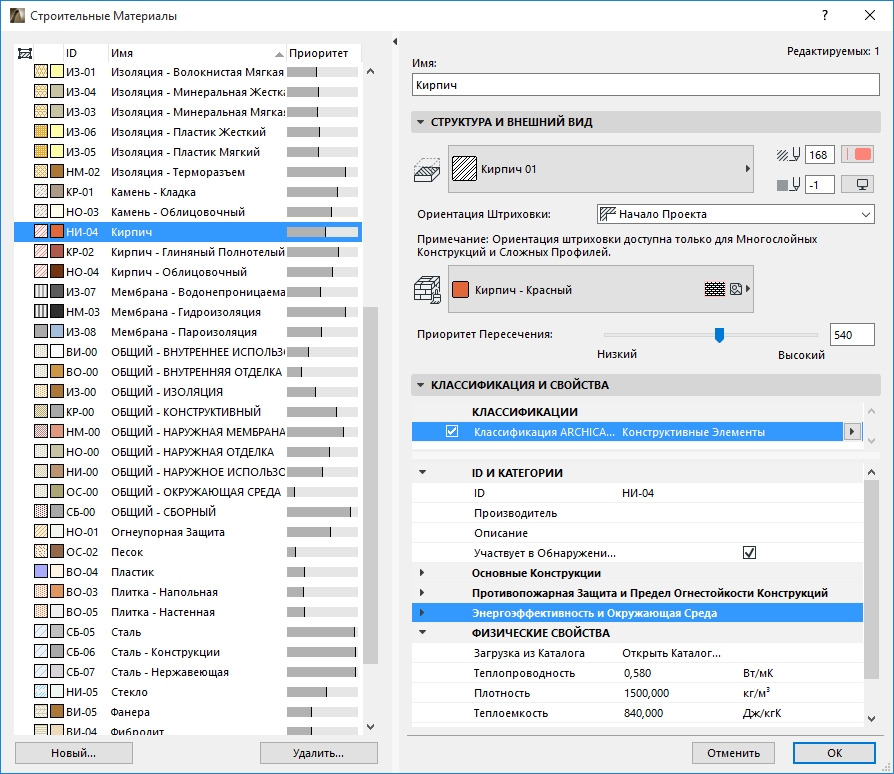This screenshot has height=774, width=894.
Task: Toggle the Классификация ARCHICAD checkbox
Action: tap(452, 431)
